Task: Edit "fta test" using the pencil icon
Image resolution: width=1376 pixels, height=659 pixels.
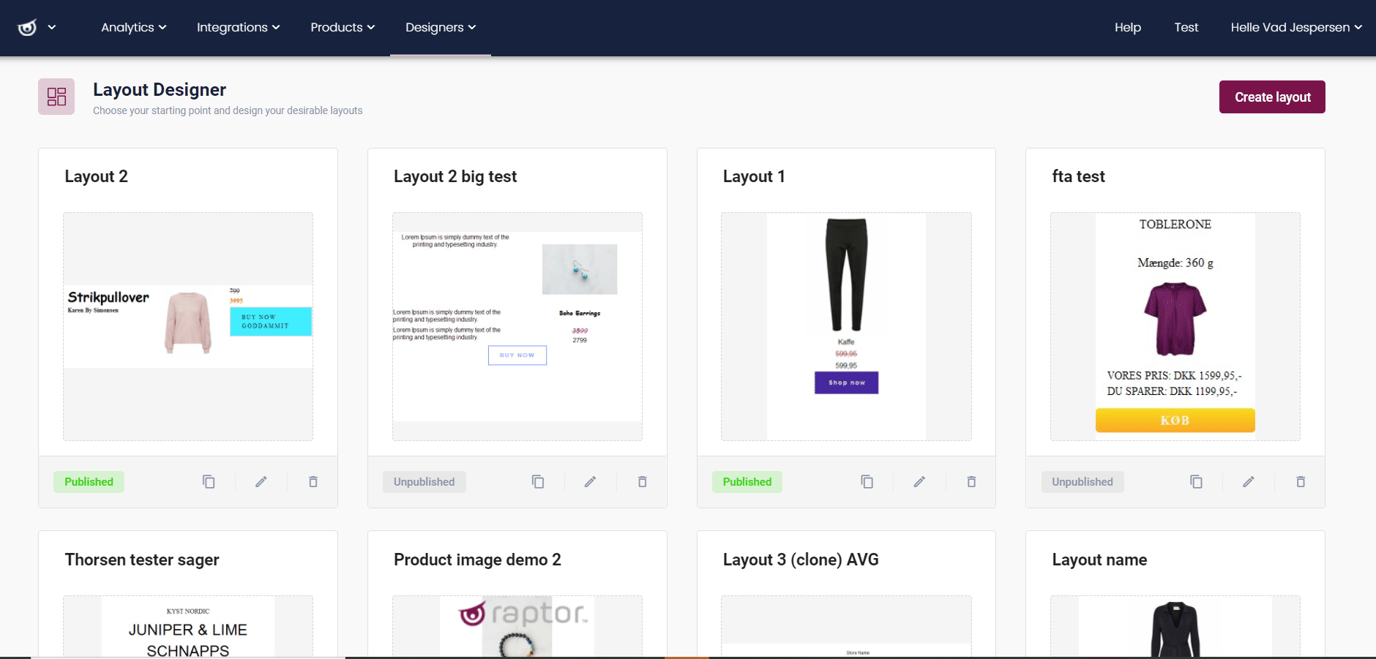Action: pos(1248,481)
